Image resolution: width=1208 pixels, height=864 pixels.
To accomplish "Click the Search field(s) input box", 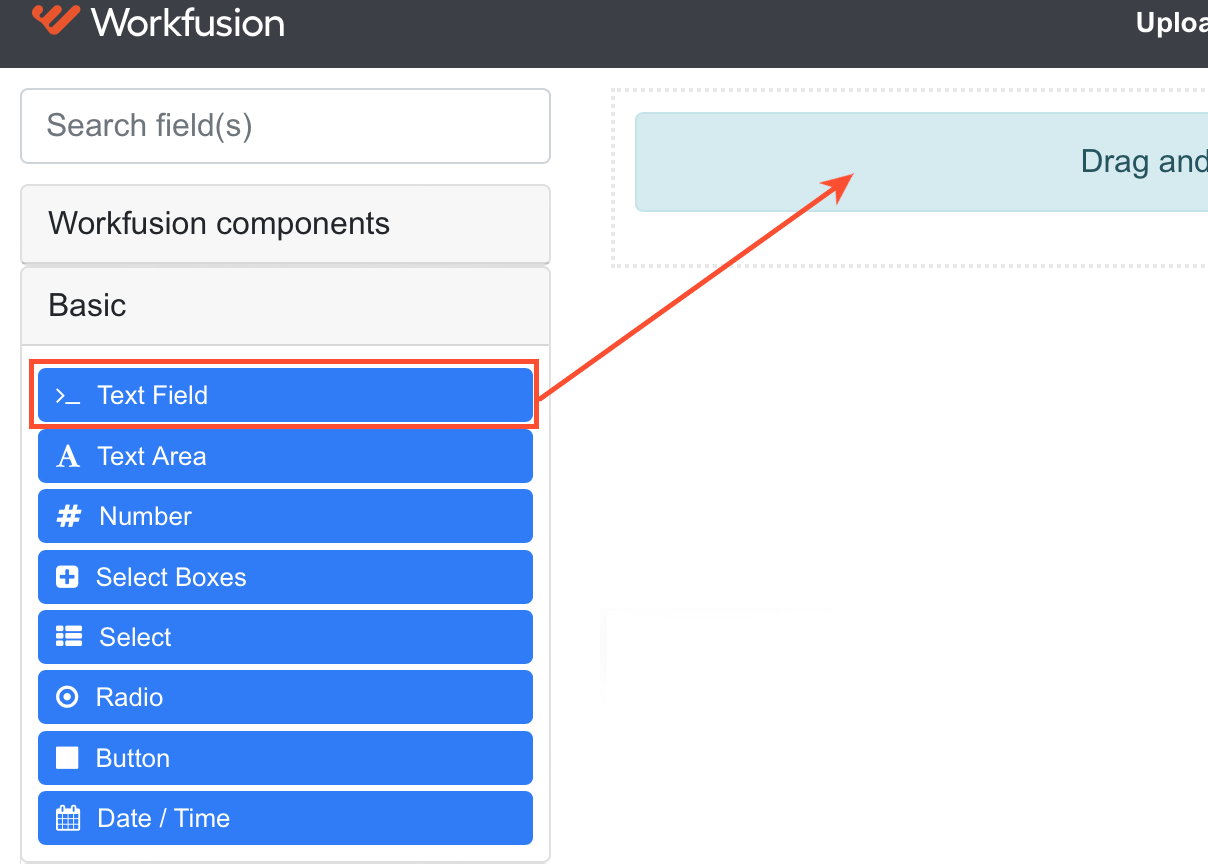I will pos(285,126).
